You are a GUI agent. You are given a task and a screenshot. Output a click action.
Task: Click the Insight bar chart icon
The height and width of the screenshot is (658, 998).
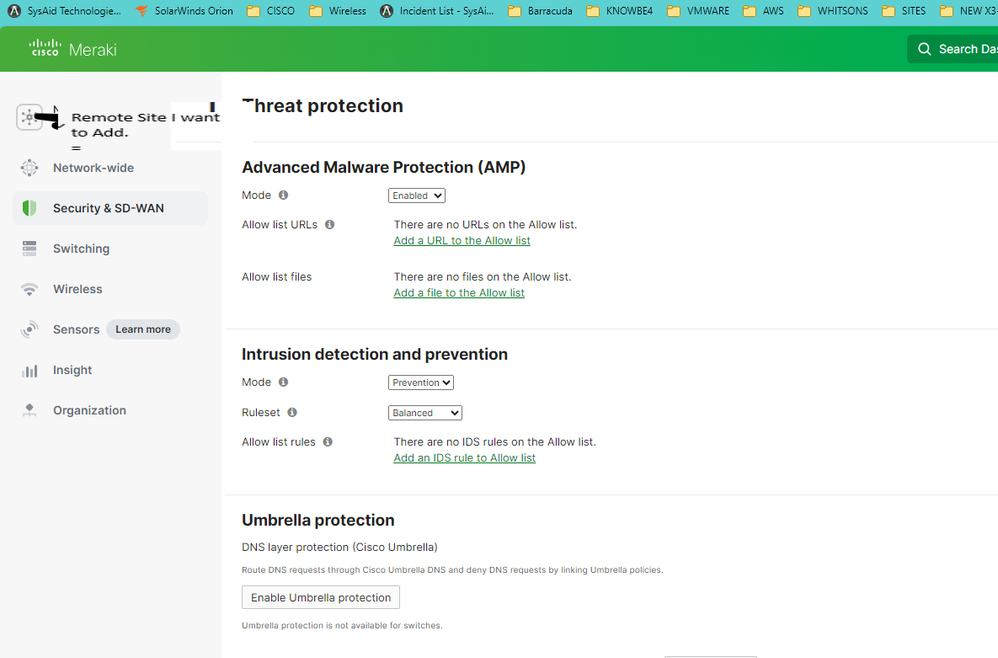point(29,370)
